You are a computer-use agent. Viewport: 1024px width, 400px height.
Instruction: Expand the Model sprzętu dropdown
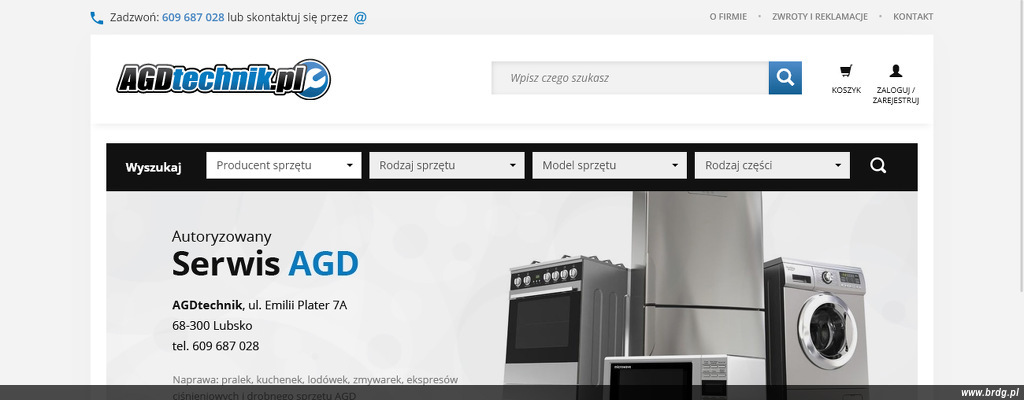tap(609, 166)
